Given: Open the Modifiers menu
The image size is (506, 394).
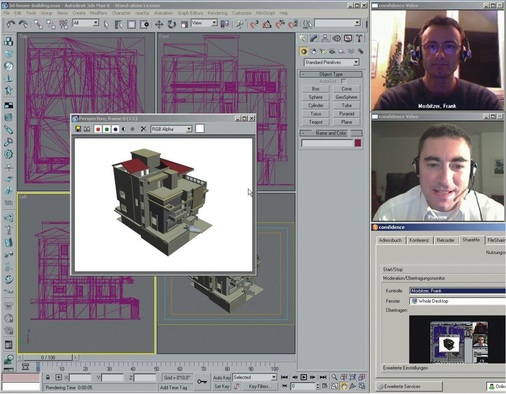Looking at the screenshot, I should click(99, 13).
